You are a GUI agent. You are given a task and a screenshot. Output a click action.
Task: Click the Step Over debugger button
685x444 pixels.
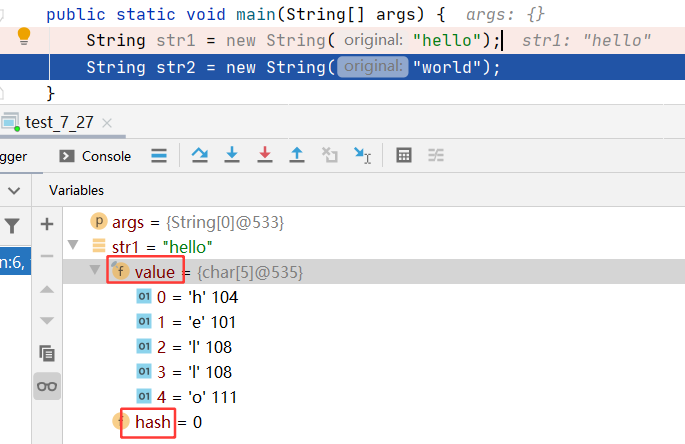200,155
